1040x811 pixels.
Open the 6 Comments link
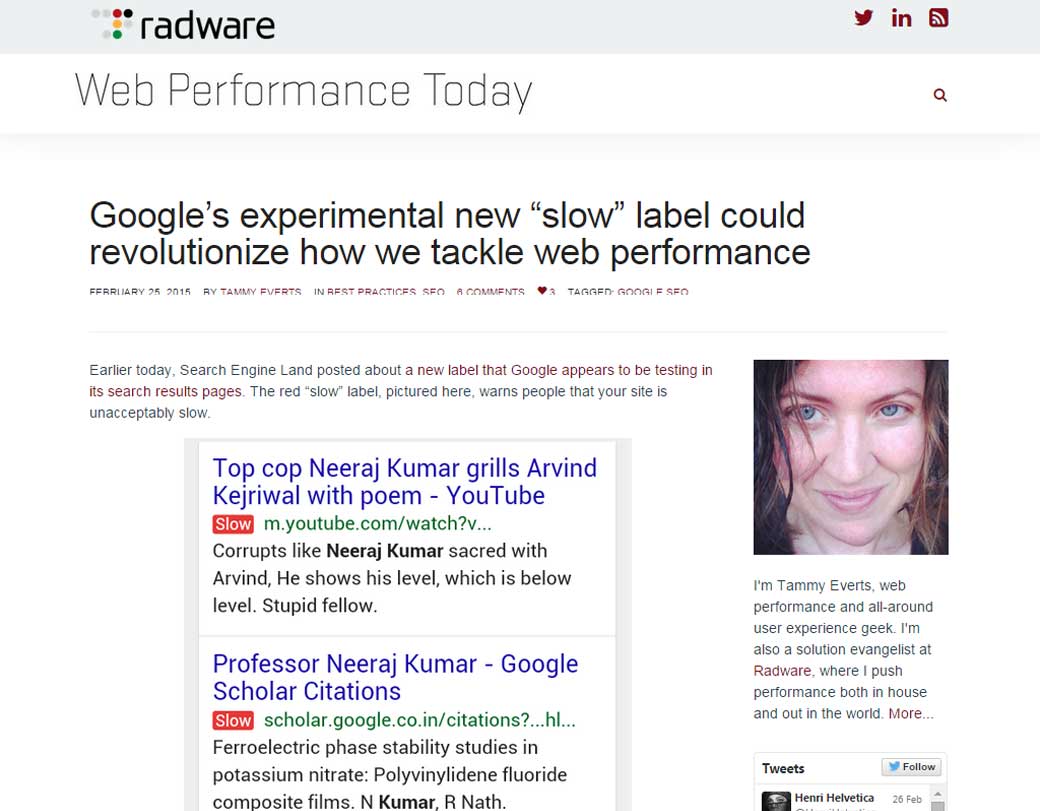point(490,292)
